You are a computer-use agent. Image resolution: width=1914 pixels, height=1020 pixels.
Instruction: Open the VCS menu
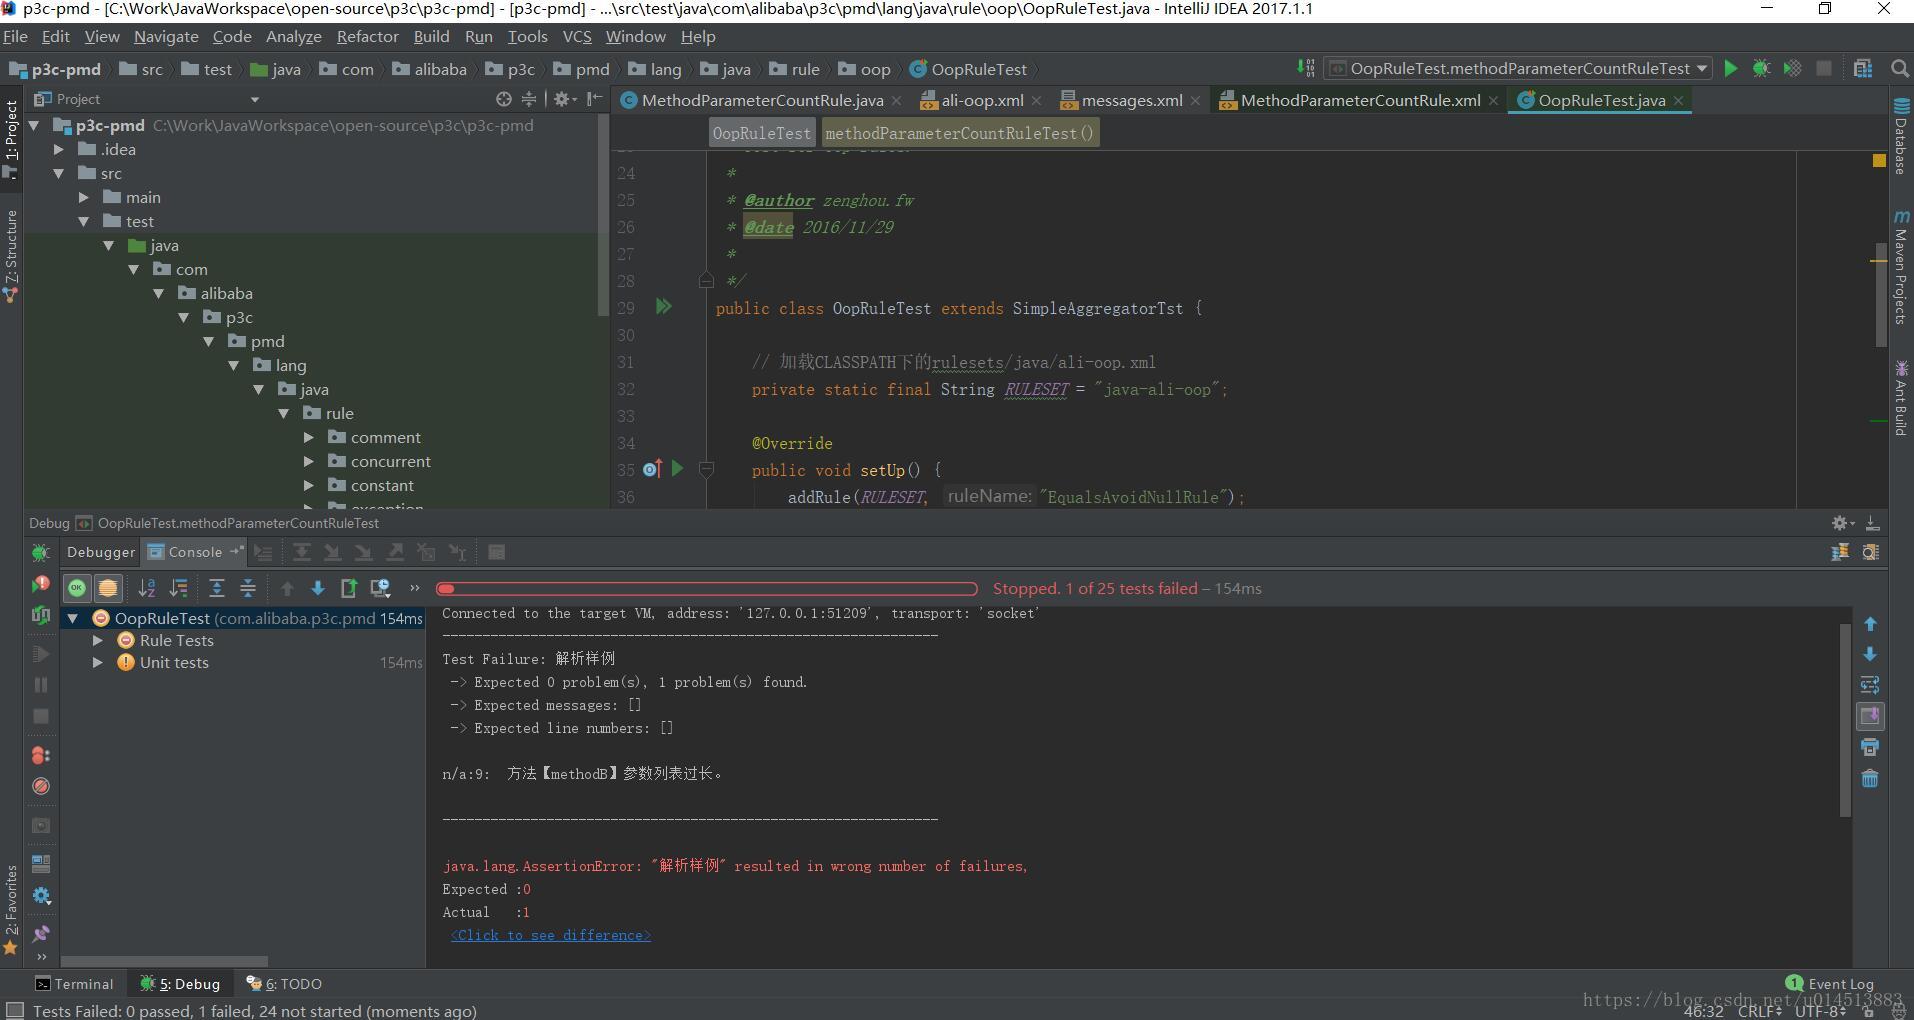[x=577, y=36]
